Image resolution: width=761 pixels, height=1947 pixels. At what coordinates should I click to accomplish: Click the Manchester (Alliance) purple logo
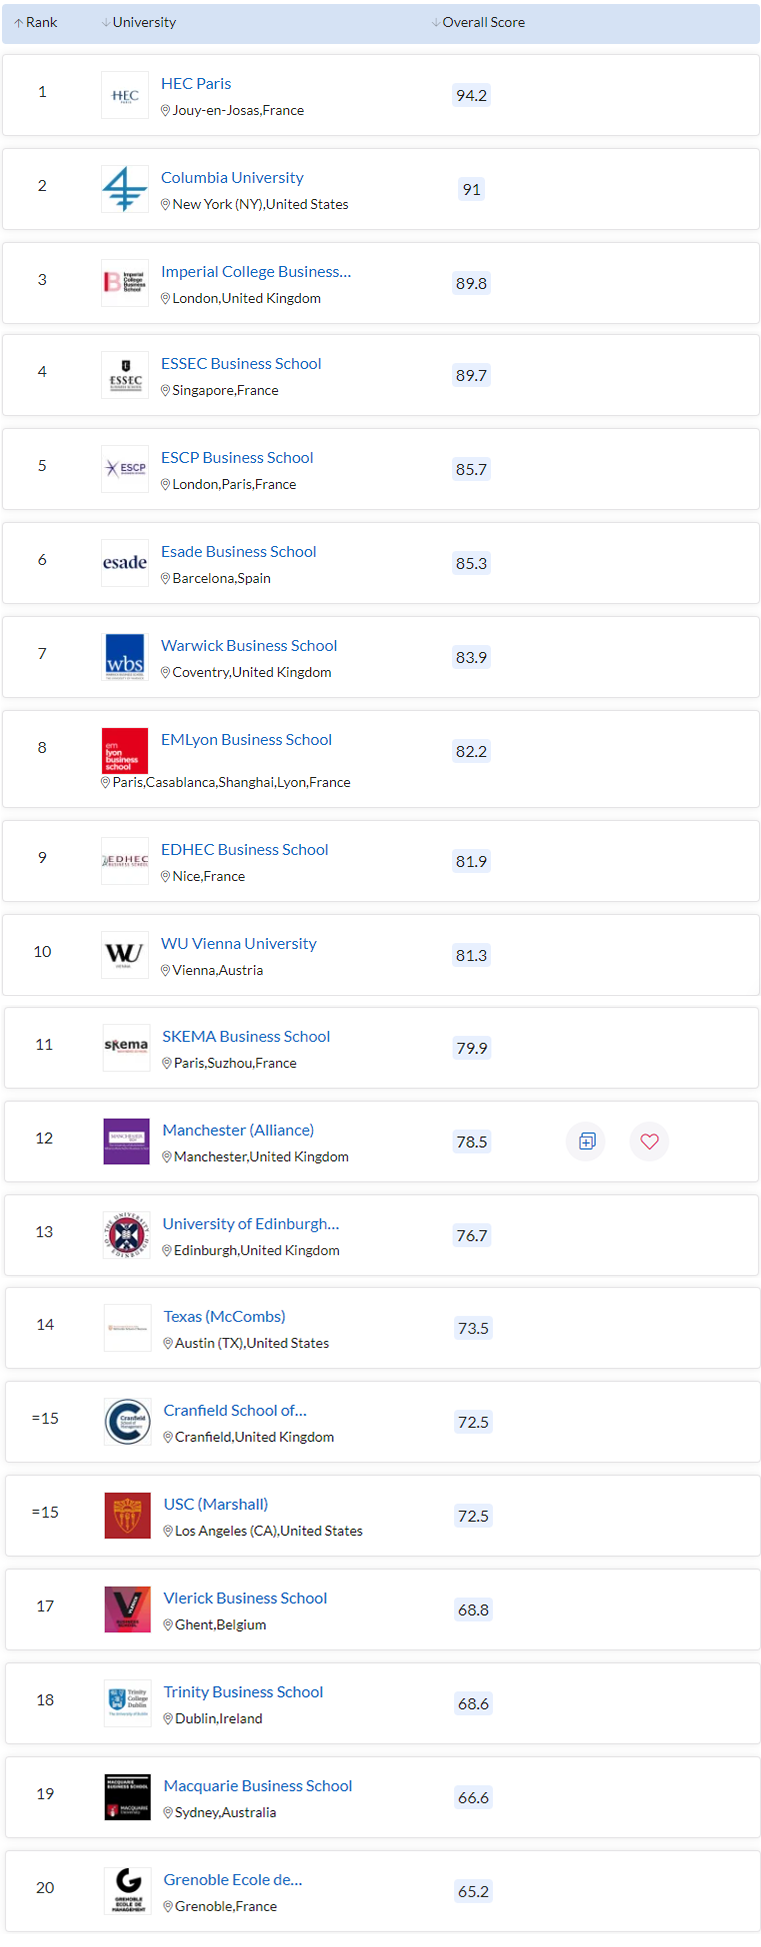(127, 1142)
